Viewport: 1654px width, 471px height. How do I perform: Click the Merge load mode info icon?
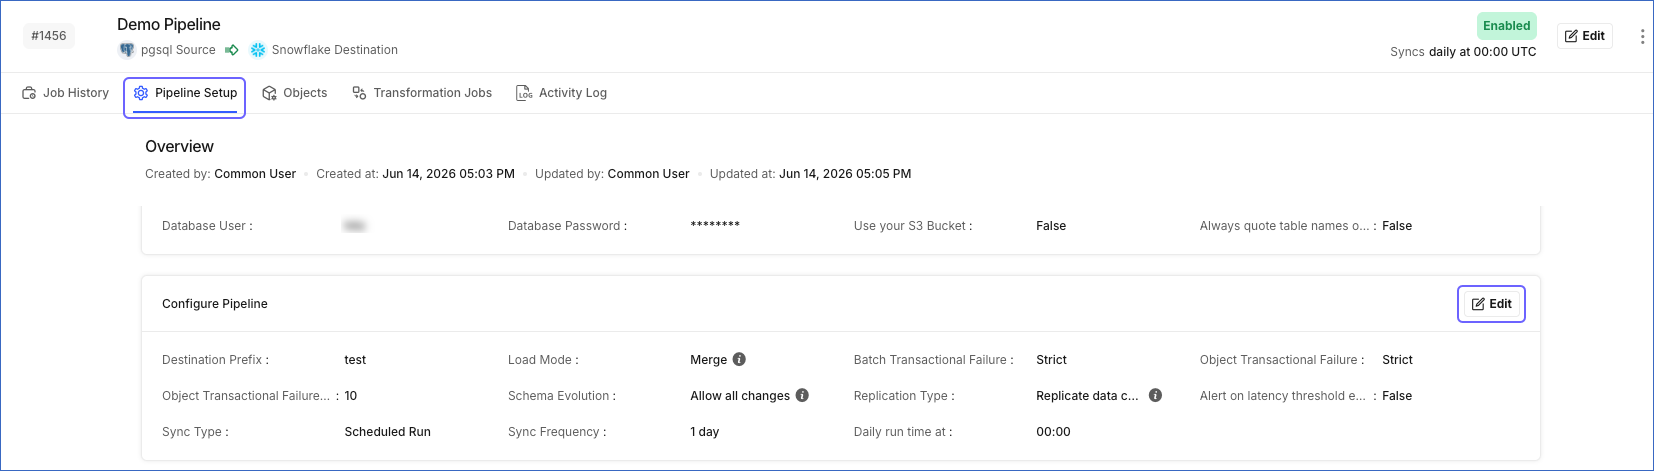click(x=739, y=359)
